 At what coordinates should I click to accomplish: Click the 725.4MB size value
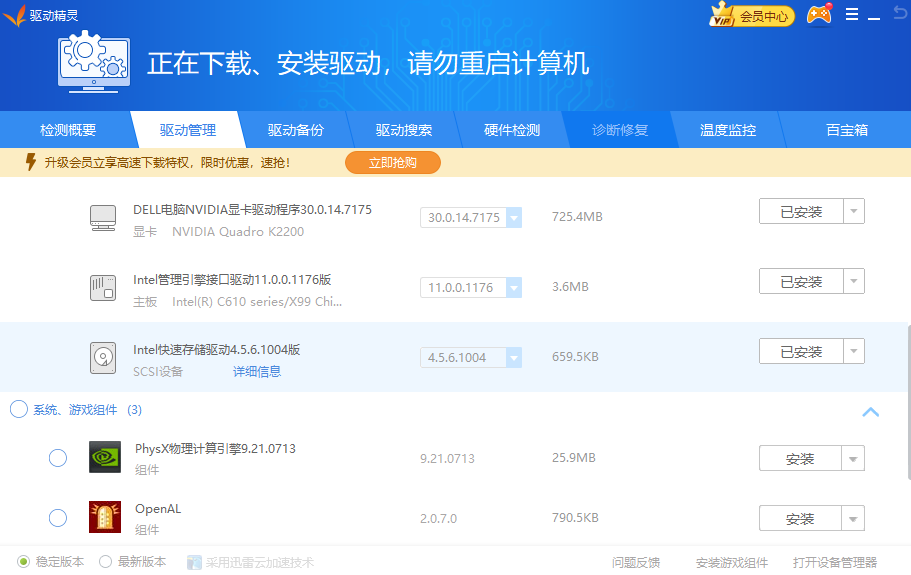click(577, 217)
